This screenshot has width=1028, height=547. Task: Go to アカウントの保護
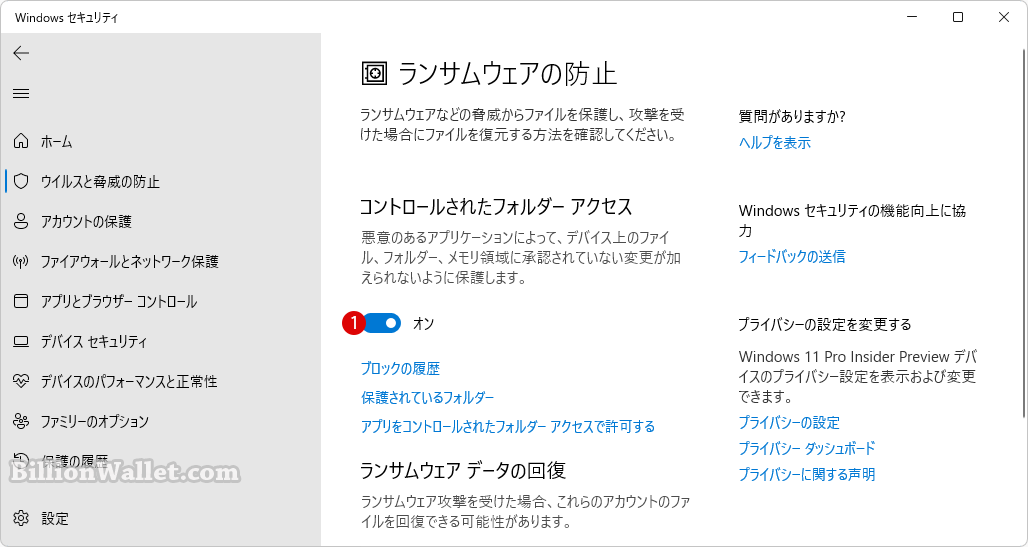pyautogui.click(x=86, y=221)
